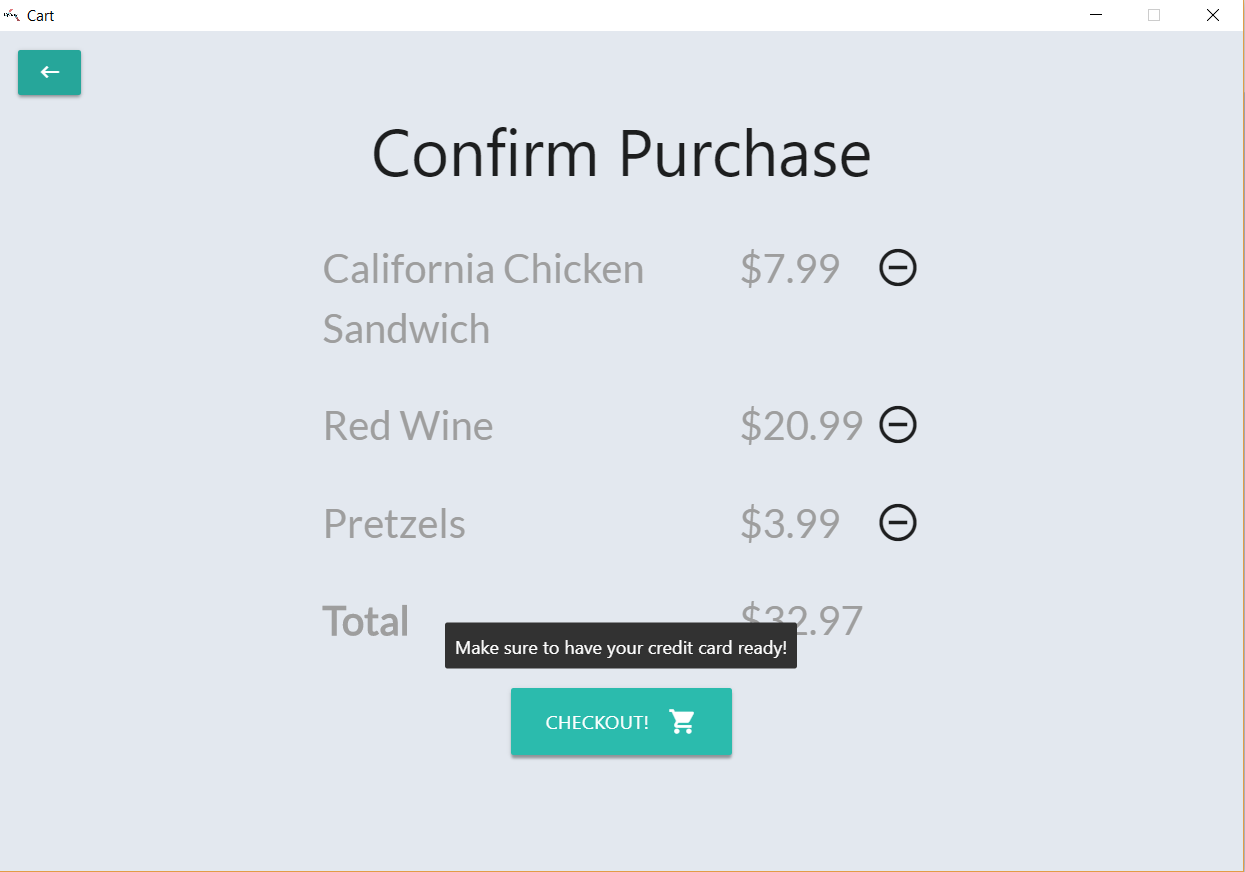Click the Cart title text in title bar
The width and height of the screenshot is (1245, 872).
[41, 16]
